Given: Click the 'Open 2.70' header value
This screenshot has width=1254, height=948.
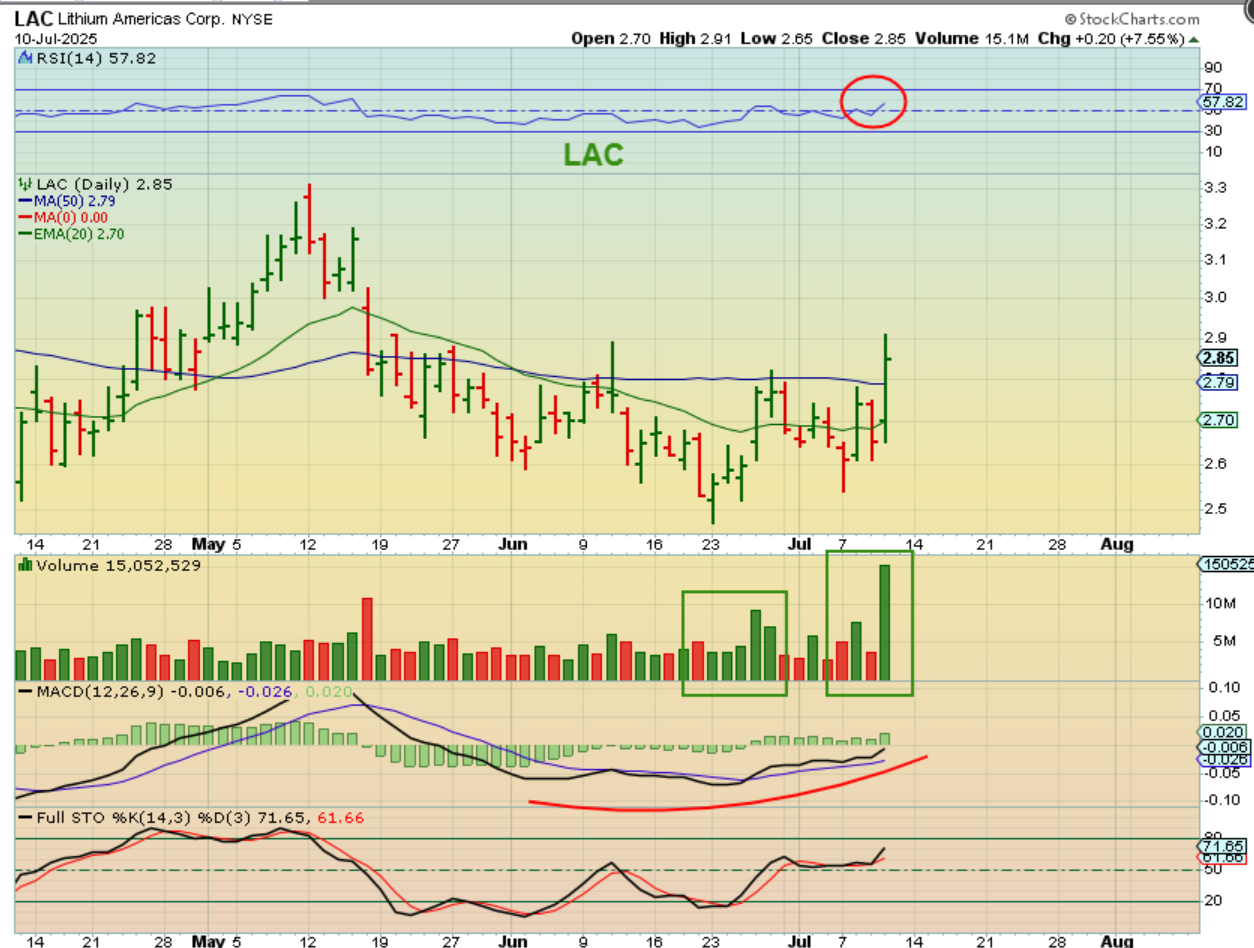Looking at the screenshot, I should pos(610,39).
